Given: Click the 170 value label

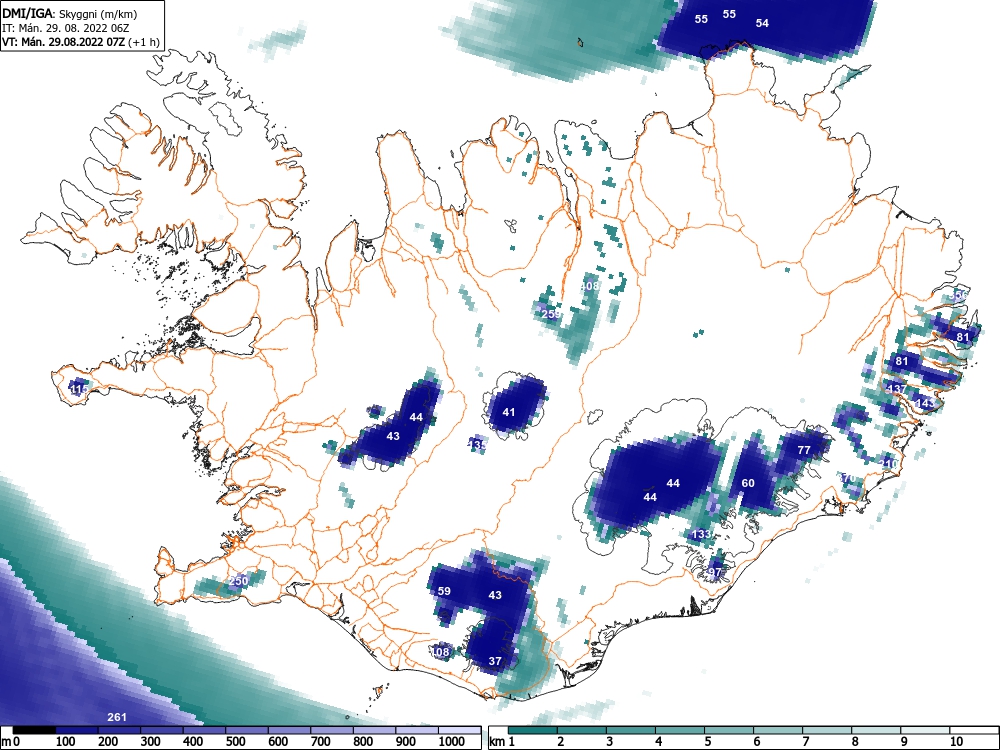Looking at the screenshot, I should (846, 478).
